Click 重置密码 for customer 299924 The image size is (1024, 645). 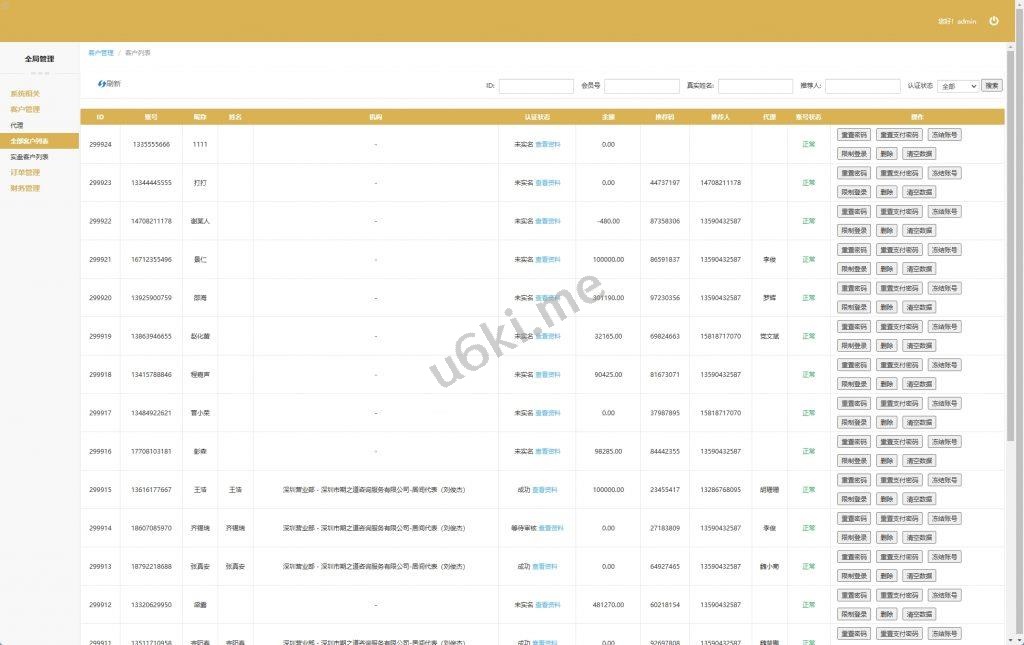(853, 135)
